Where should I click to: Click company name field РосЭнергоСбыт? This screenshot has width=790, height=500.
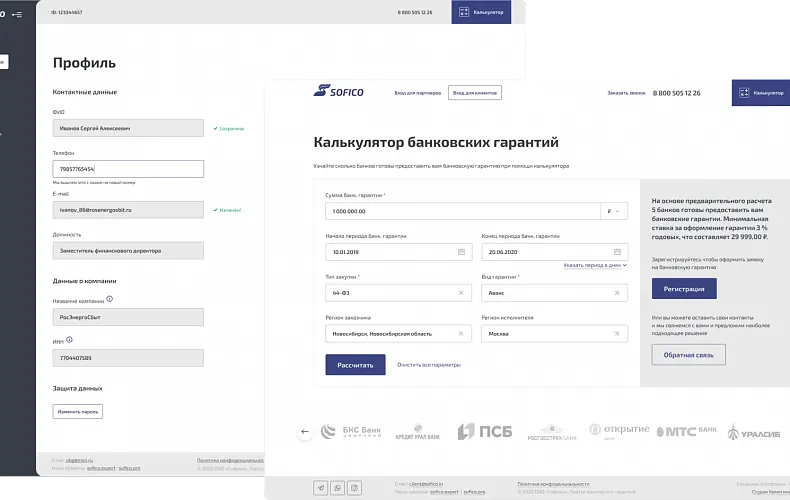coord(128,317)
